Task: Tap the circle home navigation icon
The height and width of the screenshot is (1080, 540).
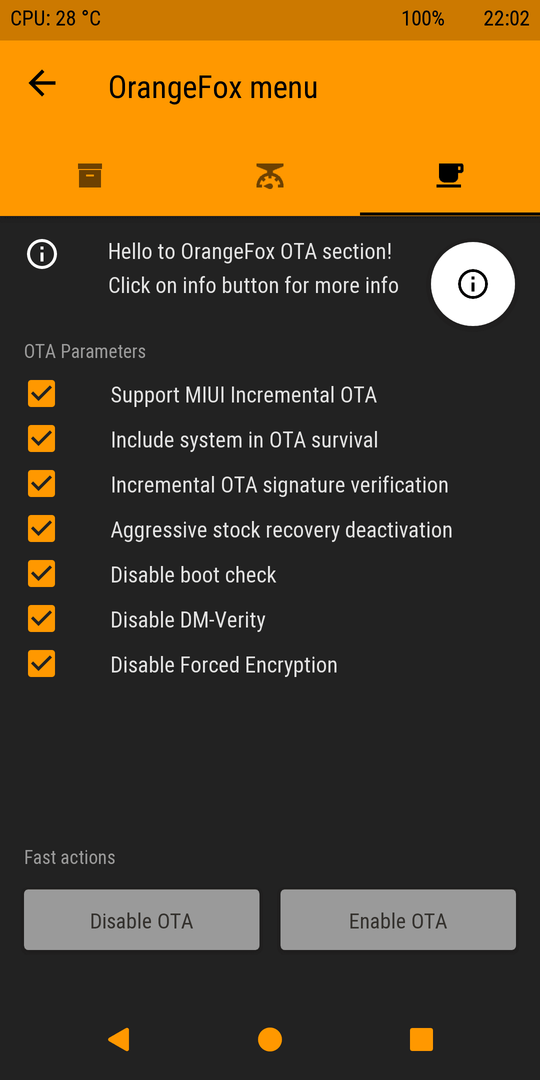Action: (270, 1039)
